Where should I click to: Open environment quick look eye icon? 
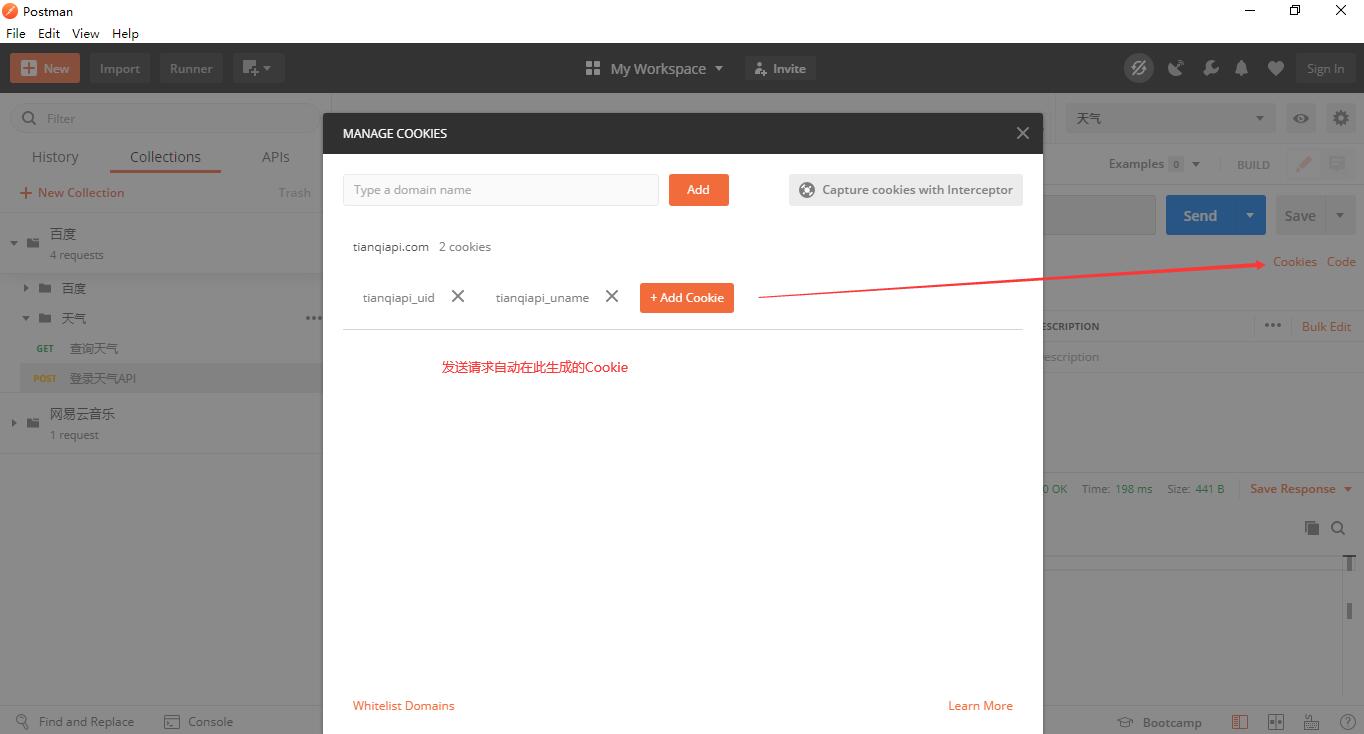click(1301, 118)
